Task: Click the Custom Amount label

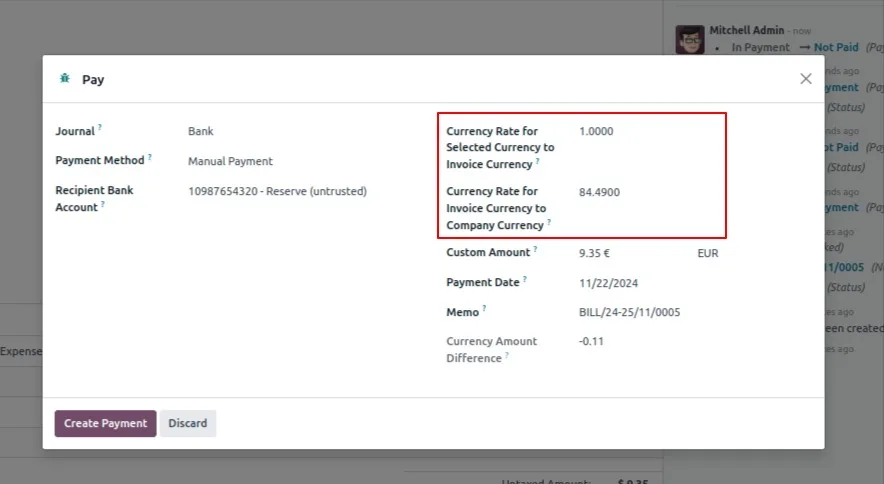Action: coord(488,252)
